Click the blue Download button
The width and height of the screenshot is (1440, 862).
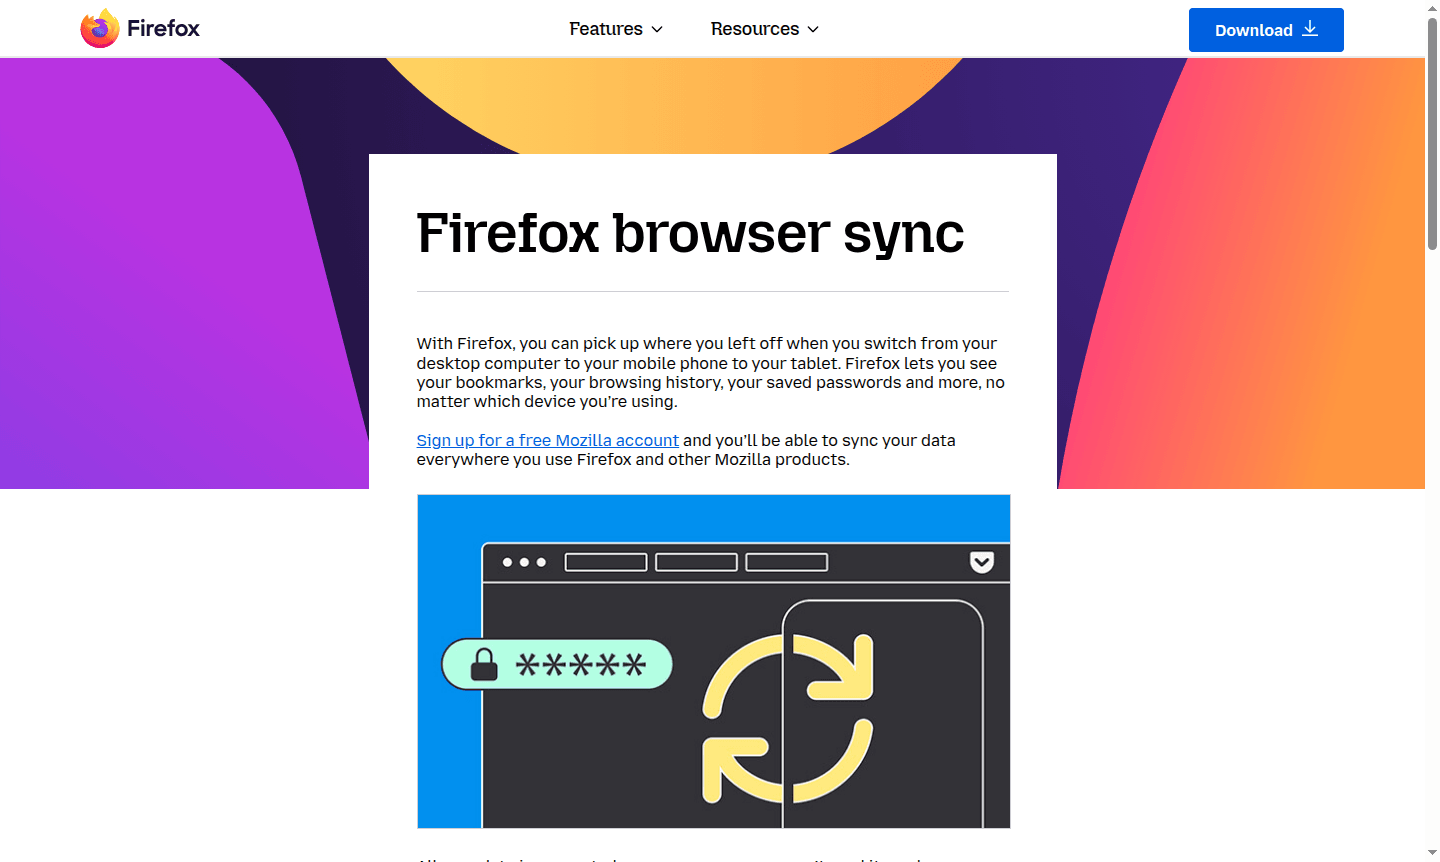coord(1266,29)
